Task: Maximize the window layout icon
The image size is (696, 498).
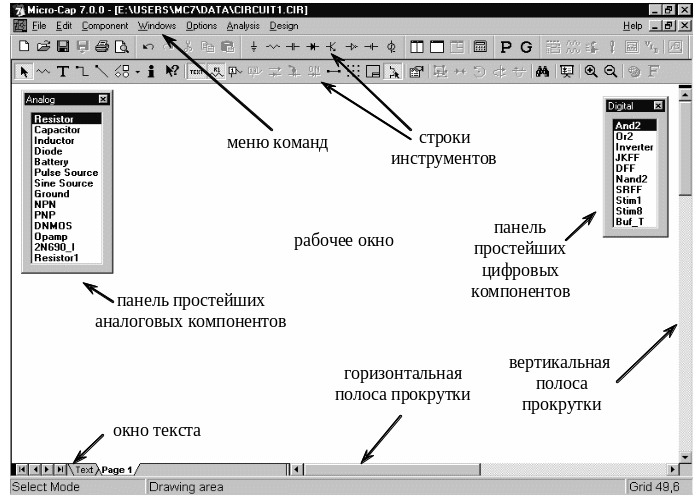Action: pos(437,46)
